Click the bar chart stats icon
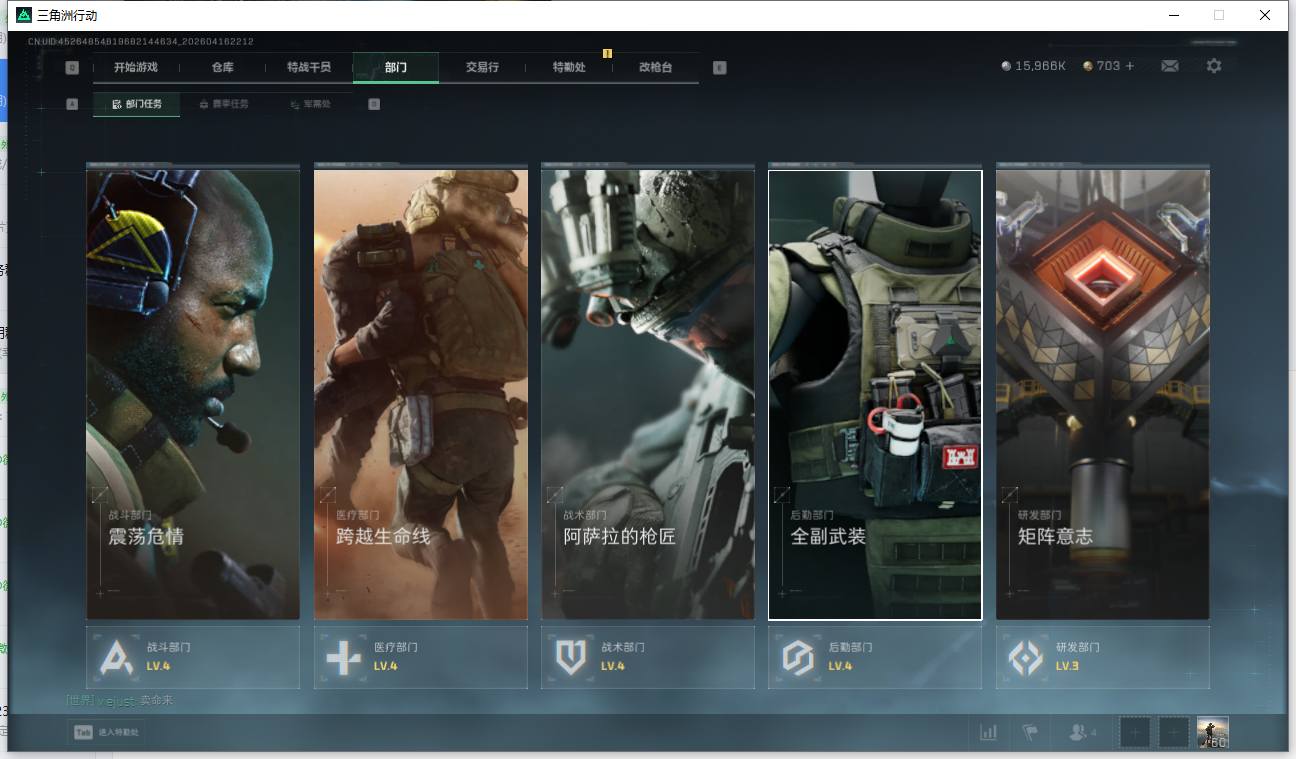The width and height of the screenshot is (1296, 759). pos(988,732)
